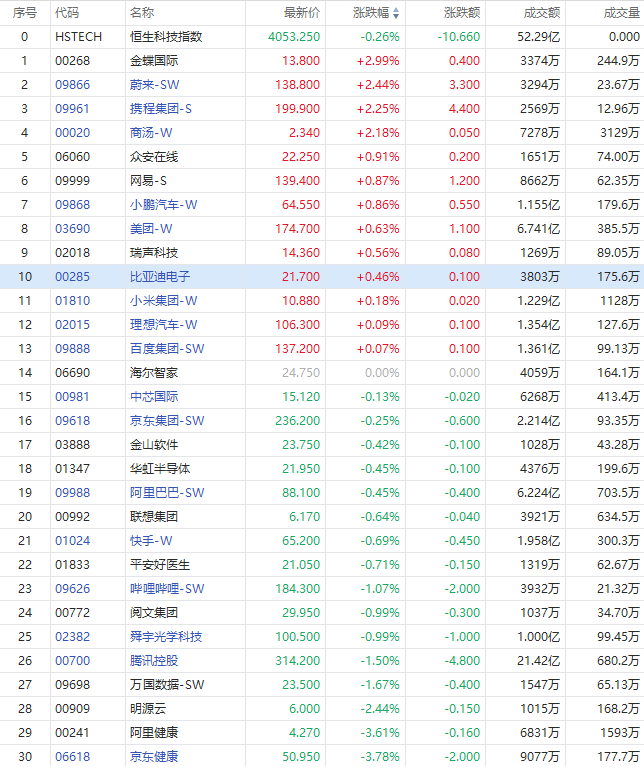This screenshot has height=768, width=644.
Task: Open stock code link 03690
Action: pyautogui.click(x=72, y=229)
